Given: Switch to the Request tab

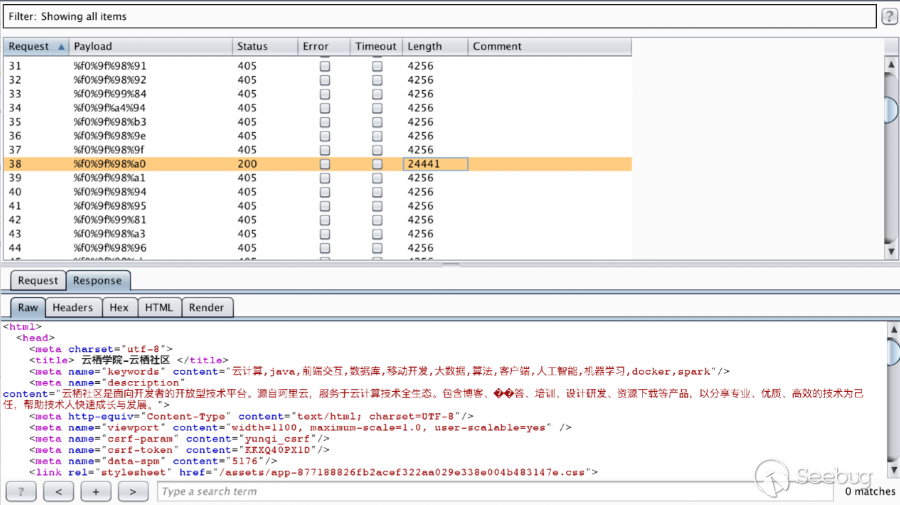Looking at the screenshot, I should coord(38,281).
